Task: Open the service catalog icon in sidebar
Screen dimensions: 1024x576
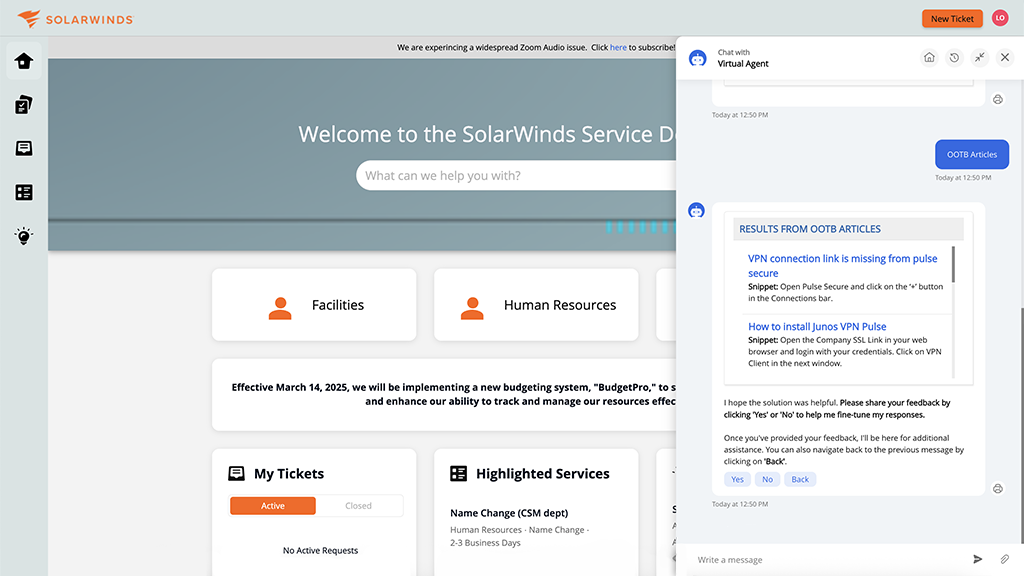Action: coord(24,192)
